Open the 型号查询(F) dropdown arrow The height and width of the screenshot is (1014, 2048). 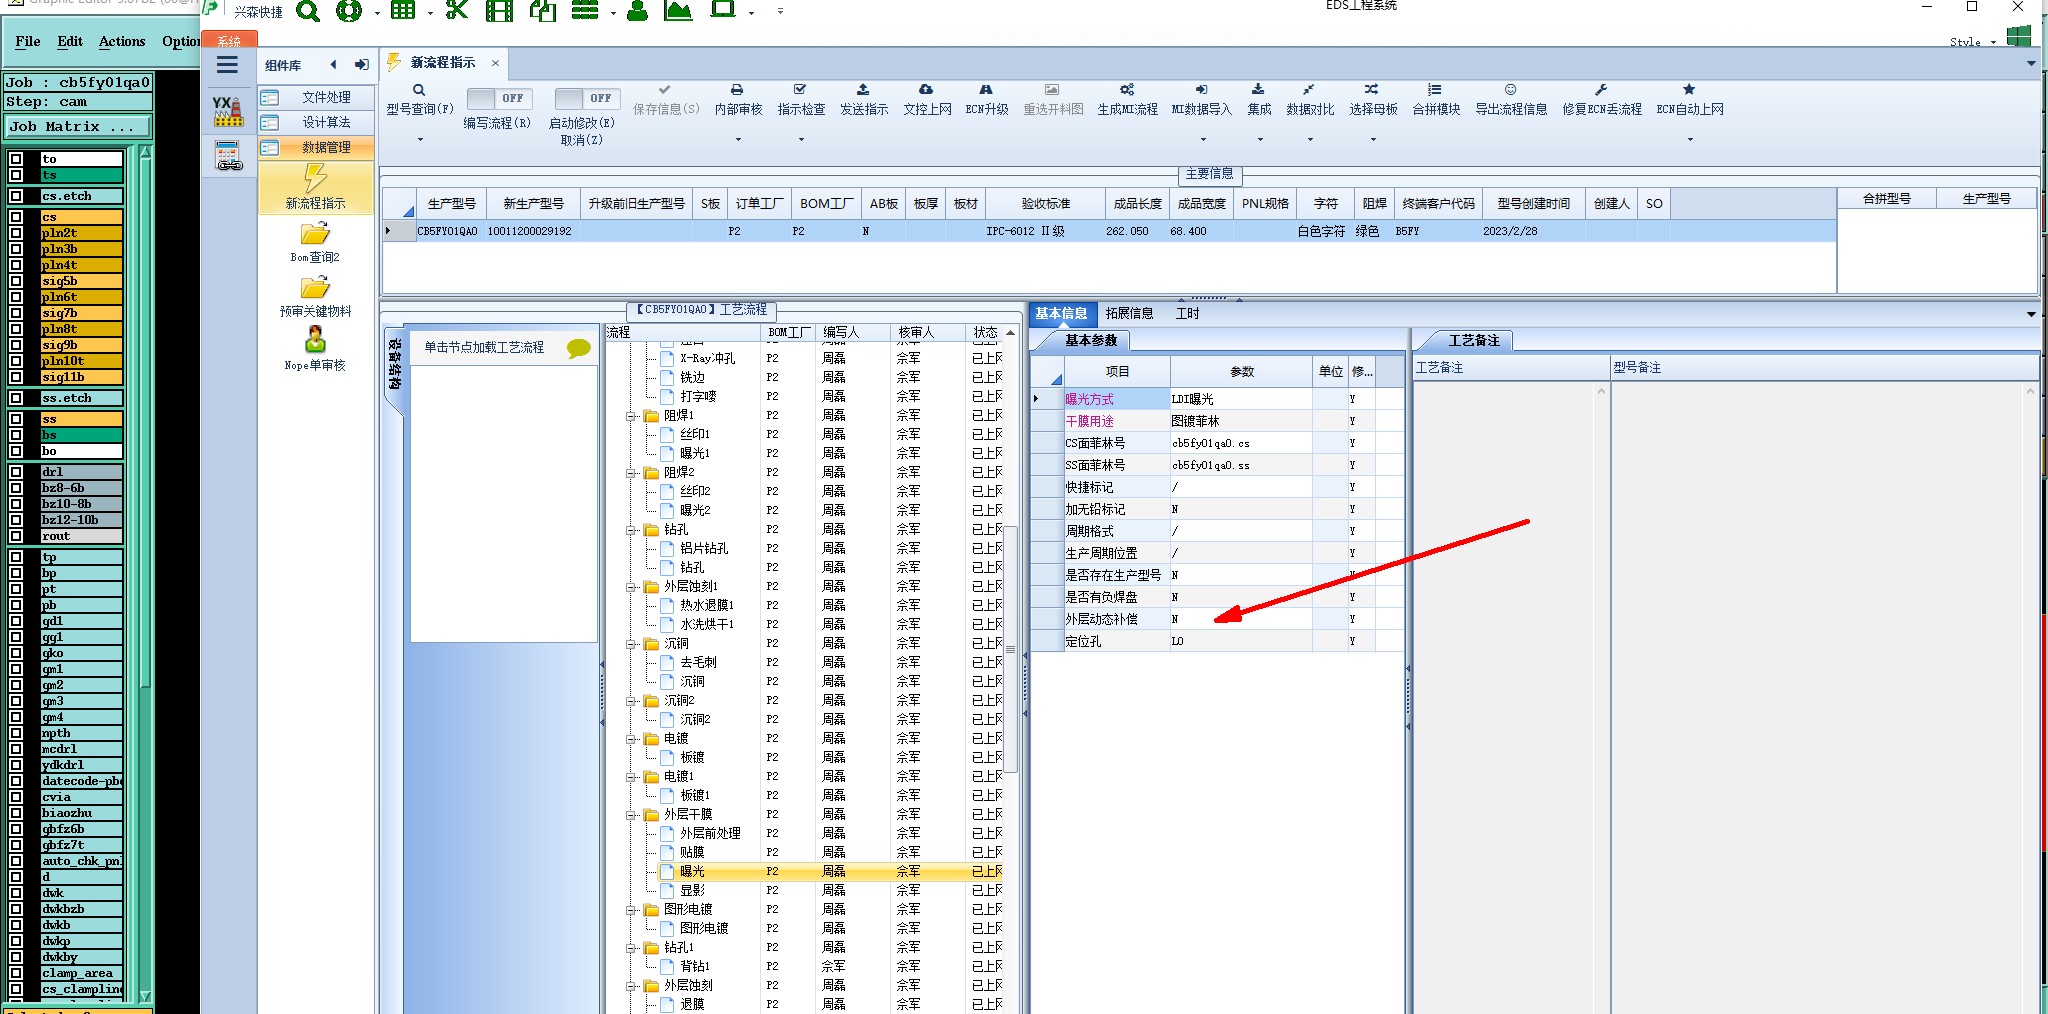click(420, 140)
